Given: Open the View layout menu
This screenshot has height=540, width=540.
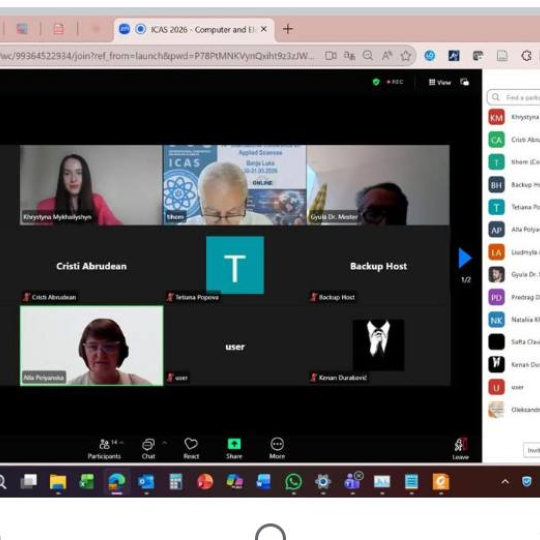Looking at the screenshot, I should coord(440,82).
